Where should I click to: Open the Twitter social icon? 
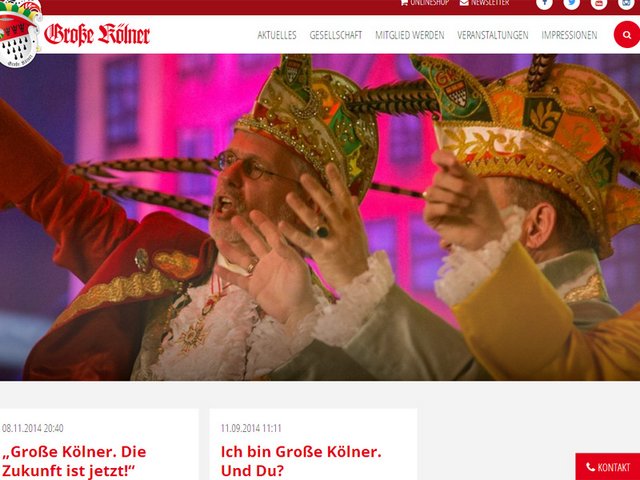(x=571, y=2)
